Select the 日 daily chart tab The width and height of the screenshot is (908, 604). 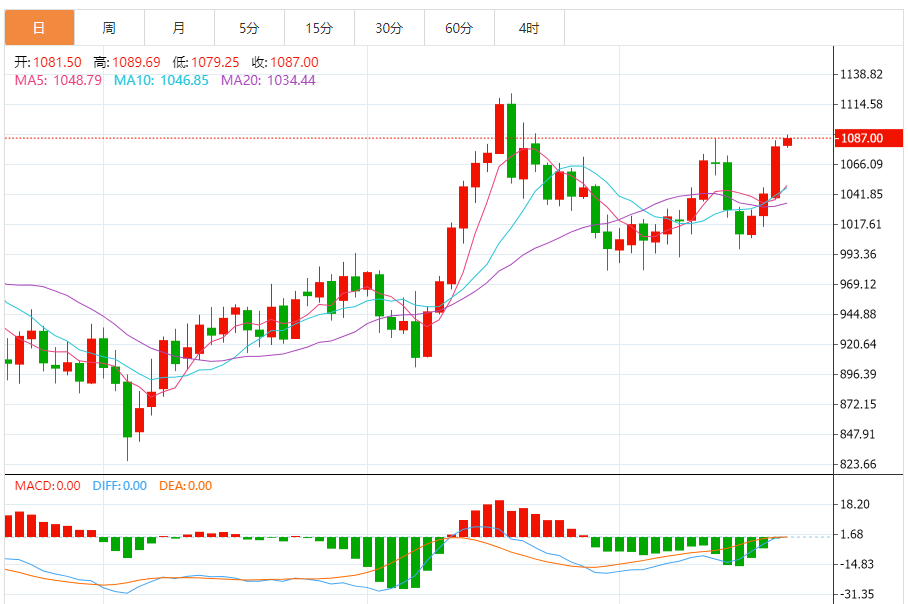pos(39,28)
